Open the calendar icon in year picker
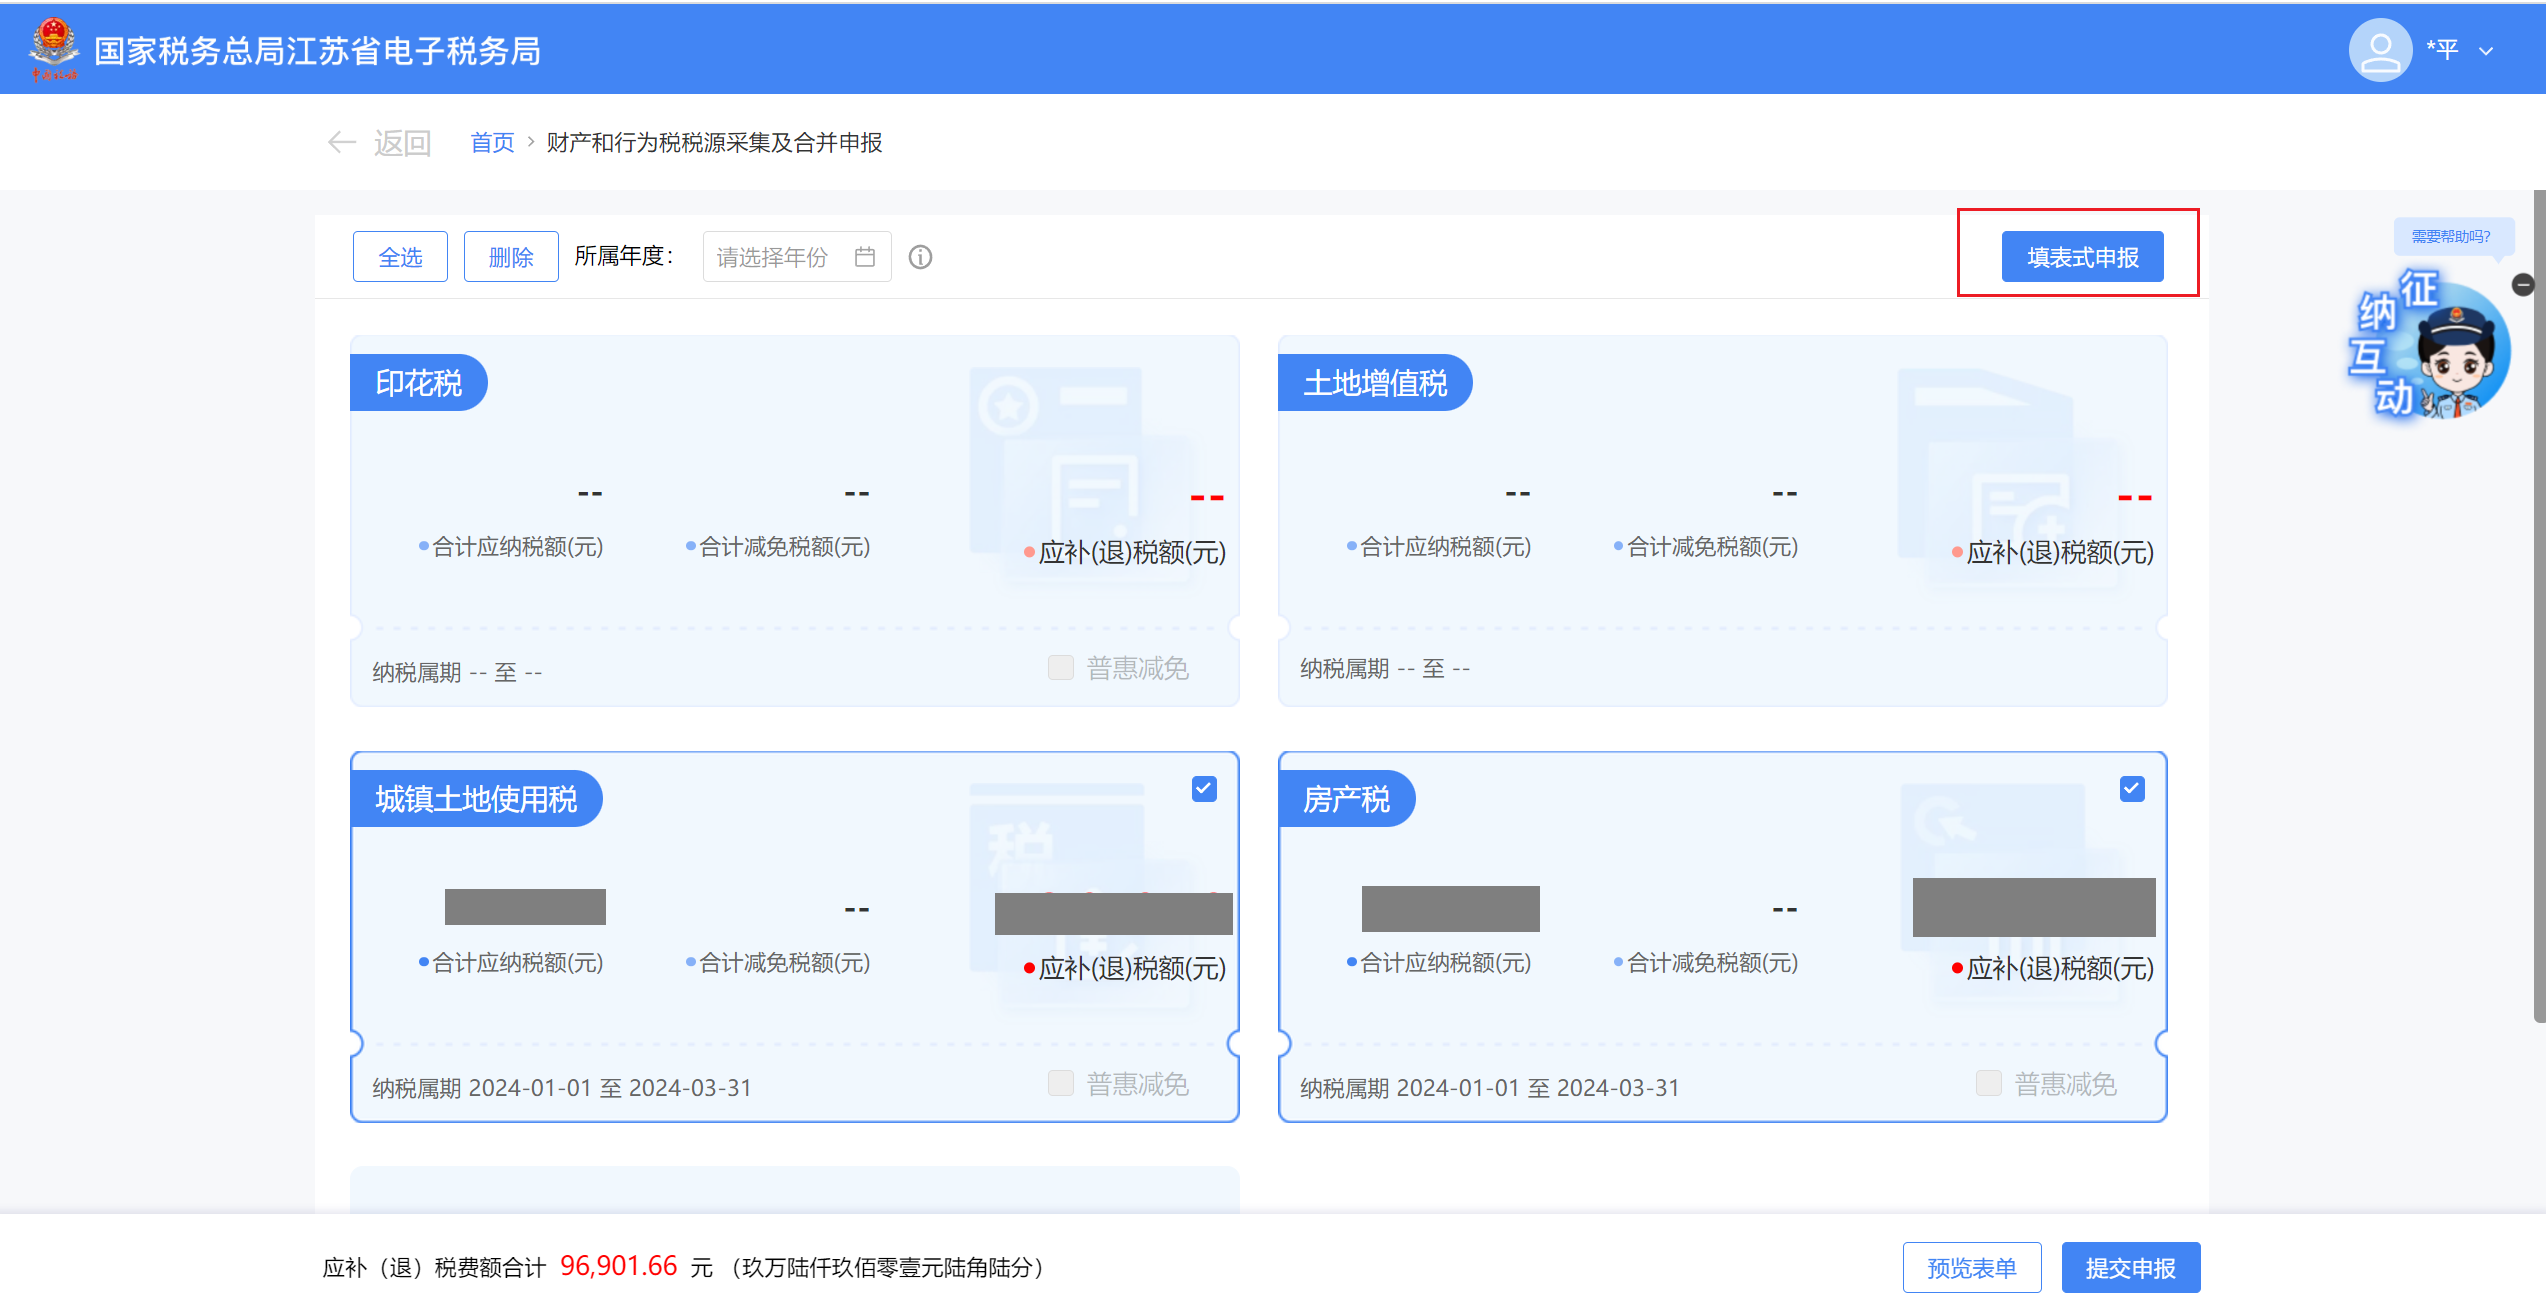 pos(865,257)
